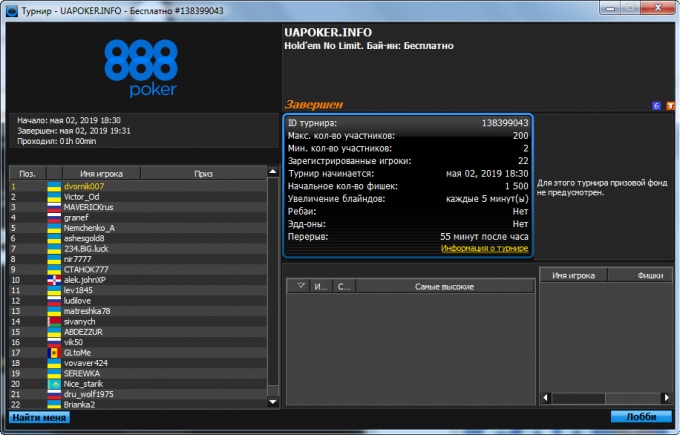Click the 'ID турнира' row
The width and height of the screenshot is (680, 435).
pos(408,123)
